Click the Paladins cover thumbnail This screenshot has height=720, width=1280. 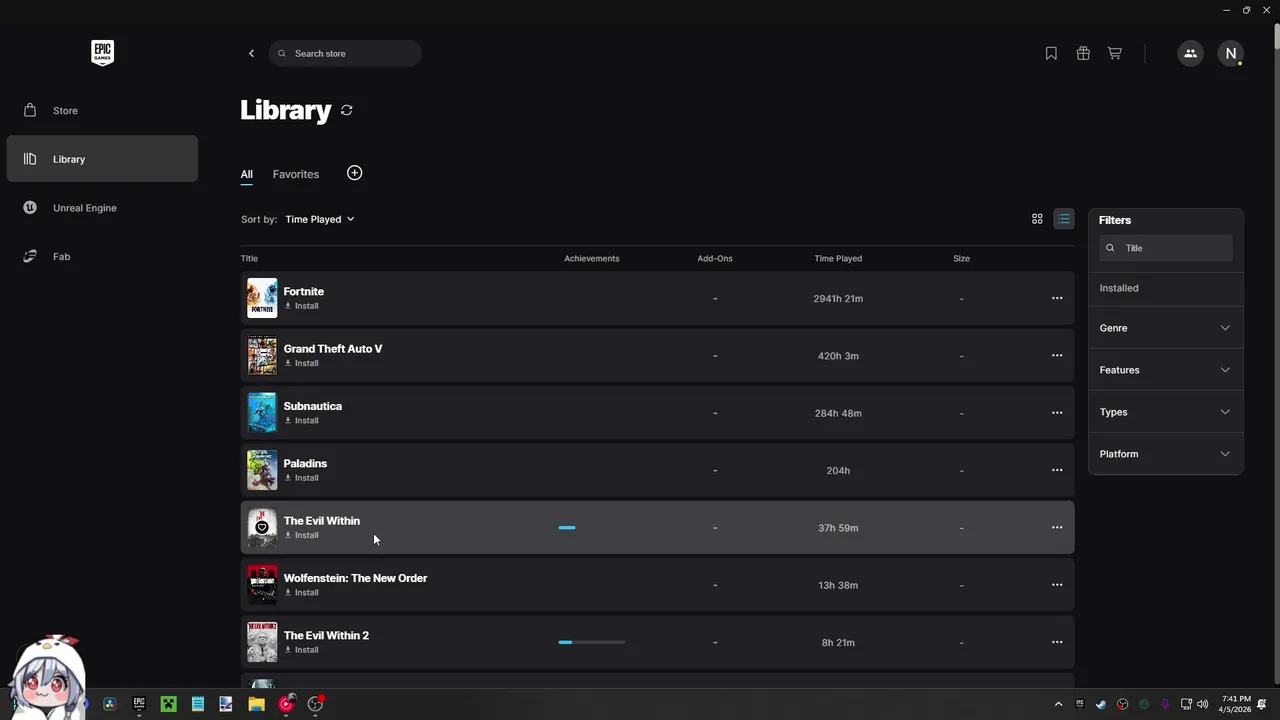262,470
